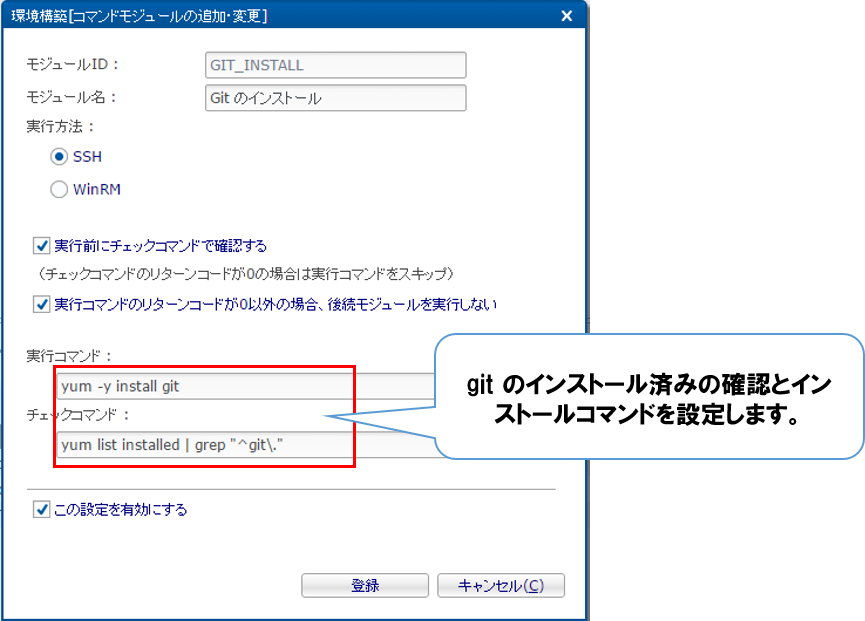Image resolution: width=865 pixels, height=621 pixels.
Task: Click the モジュールID field GIT_INSTALL
Action: [x=335, y=65]
